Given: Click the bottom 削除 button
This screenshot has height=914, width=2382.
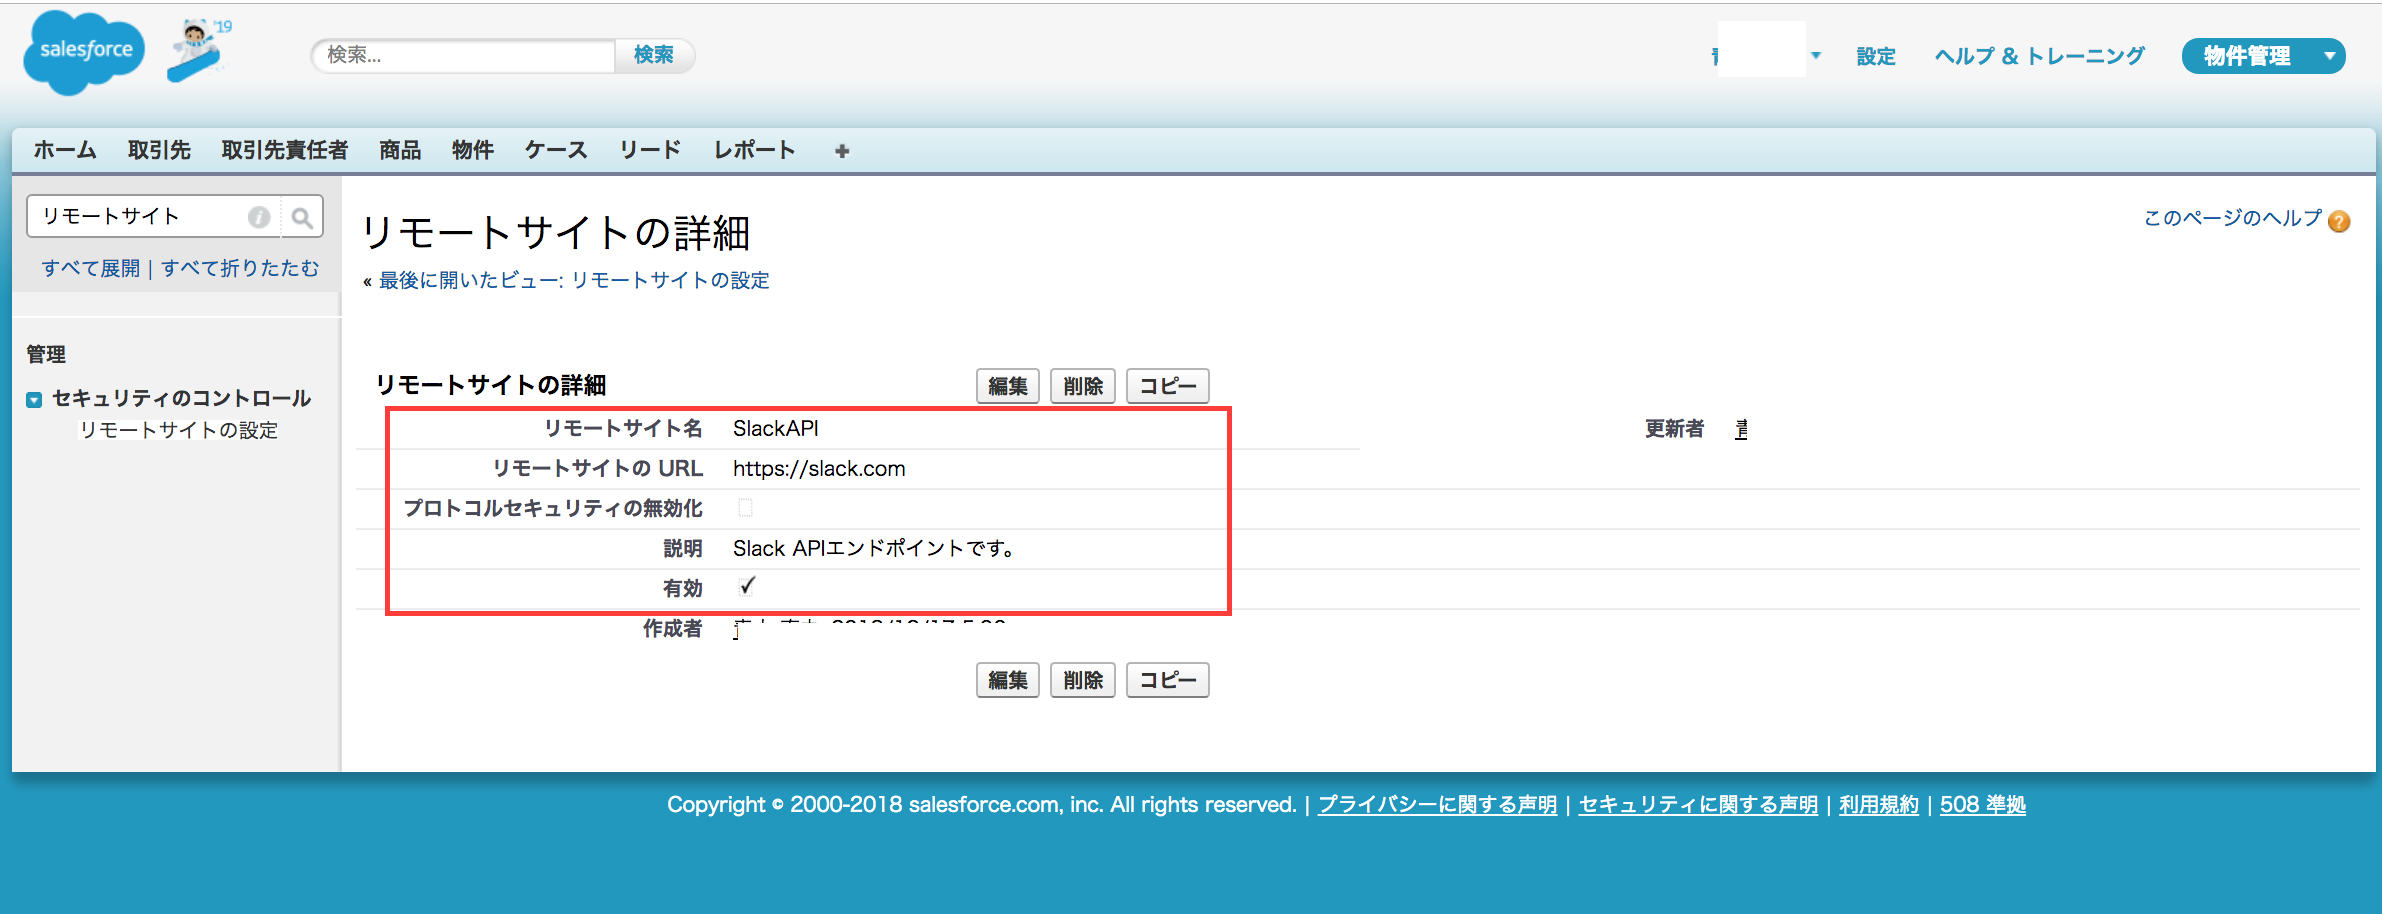Looking at the screenshot, I should [x=1083, y=680].
